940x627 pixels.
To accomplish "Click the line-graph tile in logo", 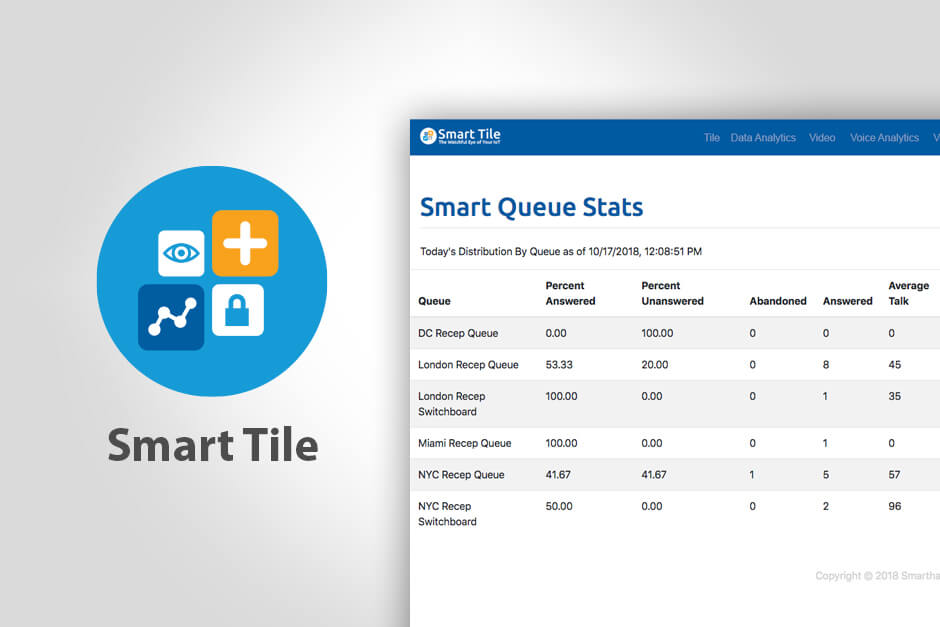I will pyautogui.click(x=171, y=317).
